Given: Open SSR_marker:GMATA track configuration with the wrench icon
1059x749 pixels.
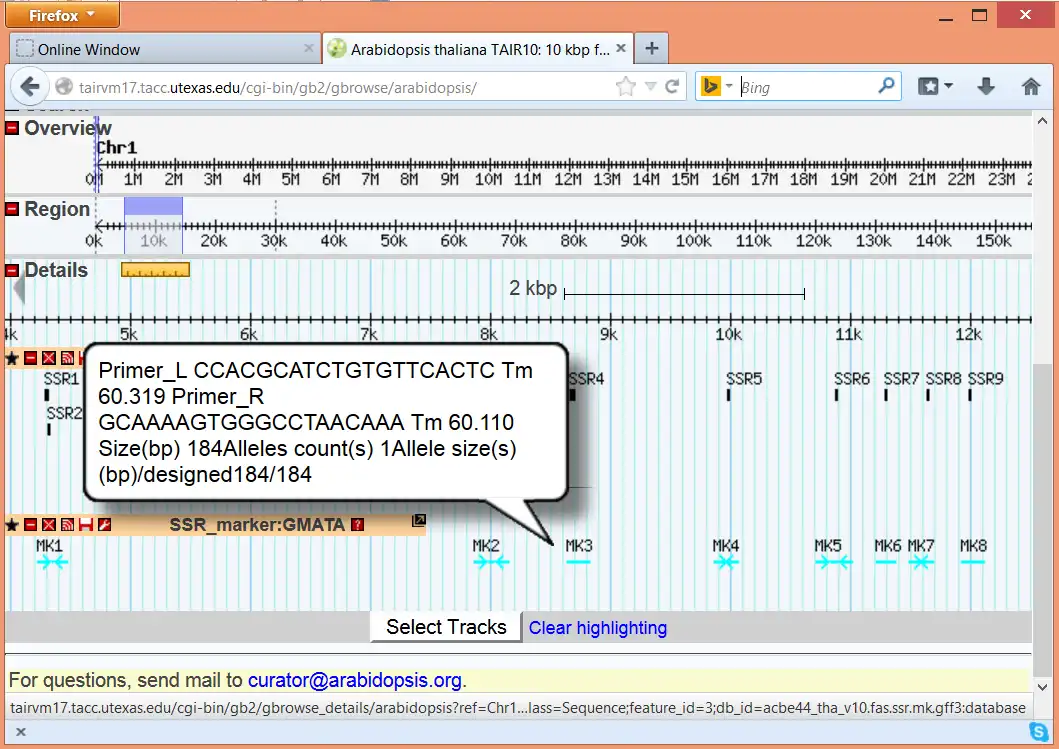Looking at the screenshot, I should [103, 525].
